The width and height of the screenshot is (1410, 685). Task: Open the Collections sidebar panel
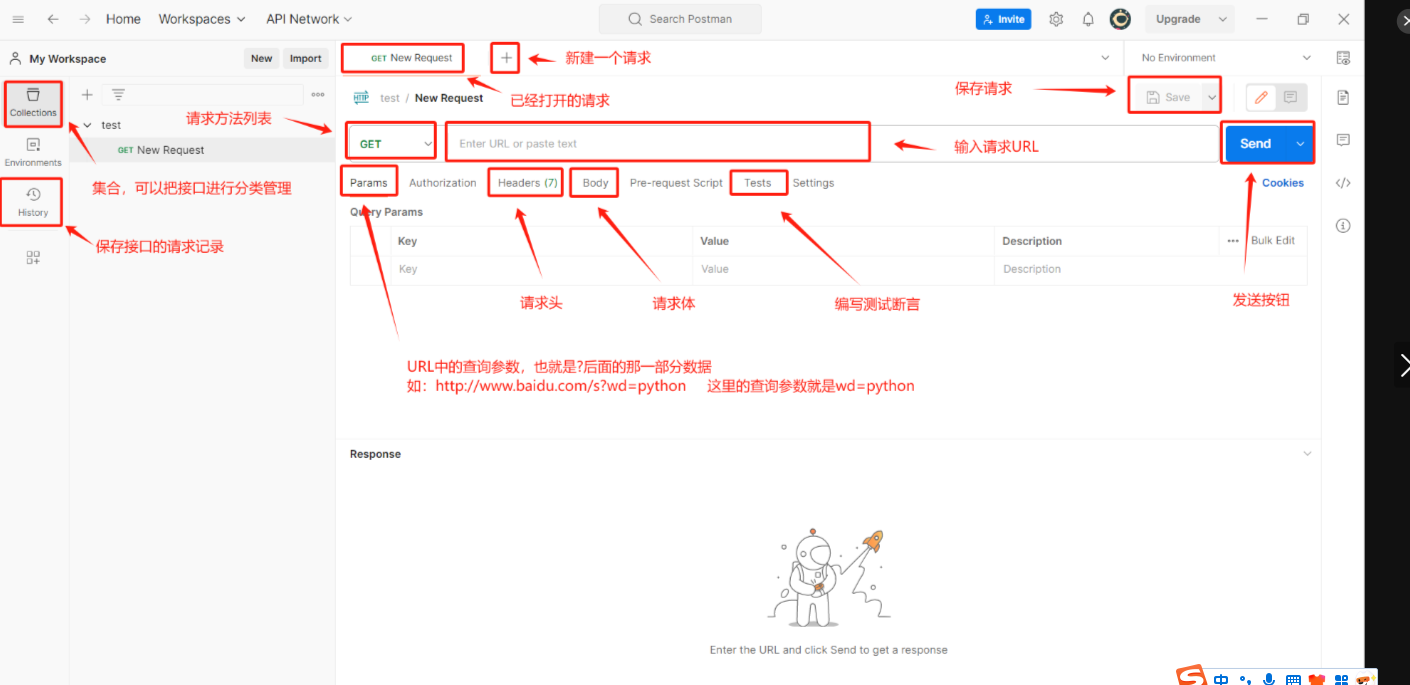[x=33, y=102]
